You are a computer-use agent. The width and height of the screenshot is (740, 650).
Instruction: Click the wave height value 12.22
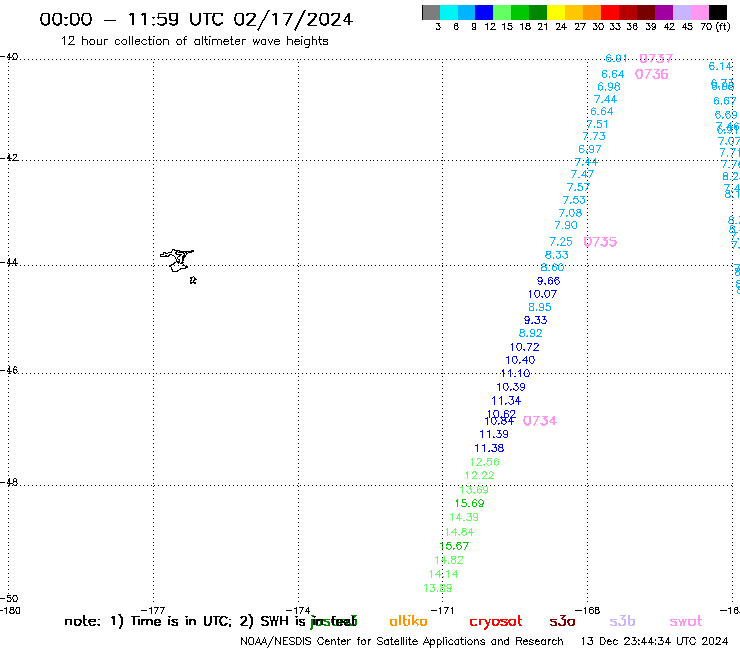point(479,475)
